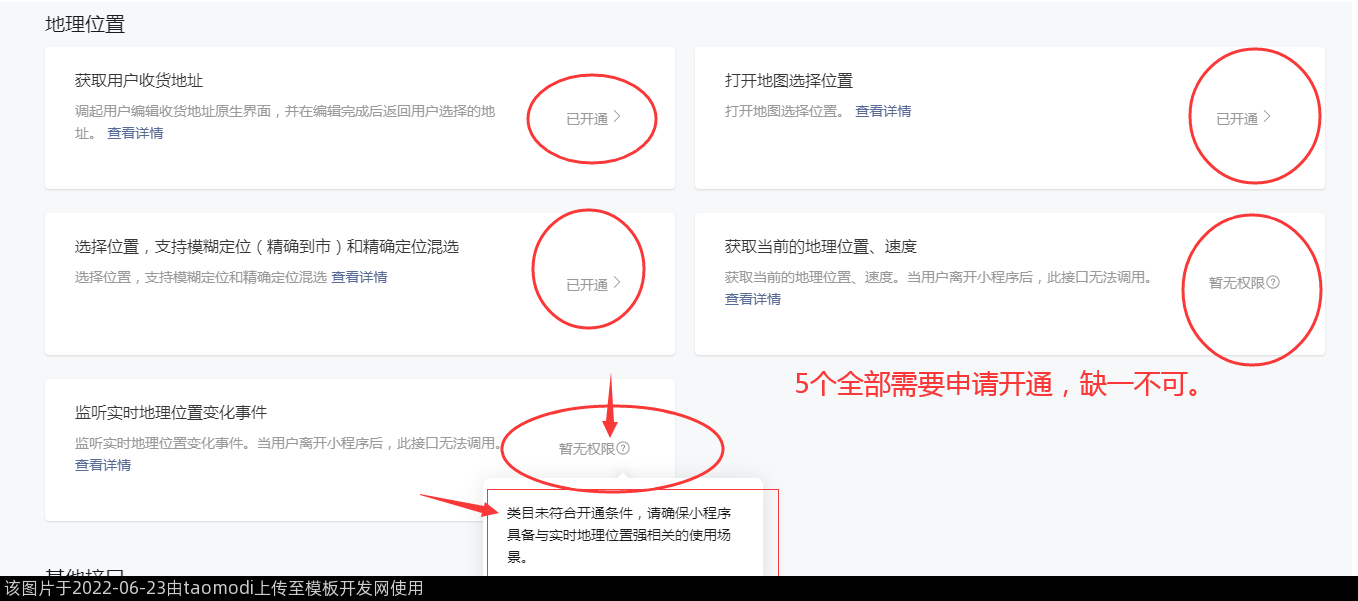Click the question-mark icon in 监听实时地理位置变化事件 card
Image resolution: width=1358 pixels, height=601 pixels.
(x=623, y=449)
